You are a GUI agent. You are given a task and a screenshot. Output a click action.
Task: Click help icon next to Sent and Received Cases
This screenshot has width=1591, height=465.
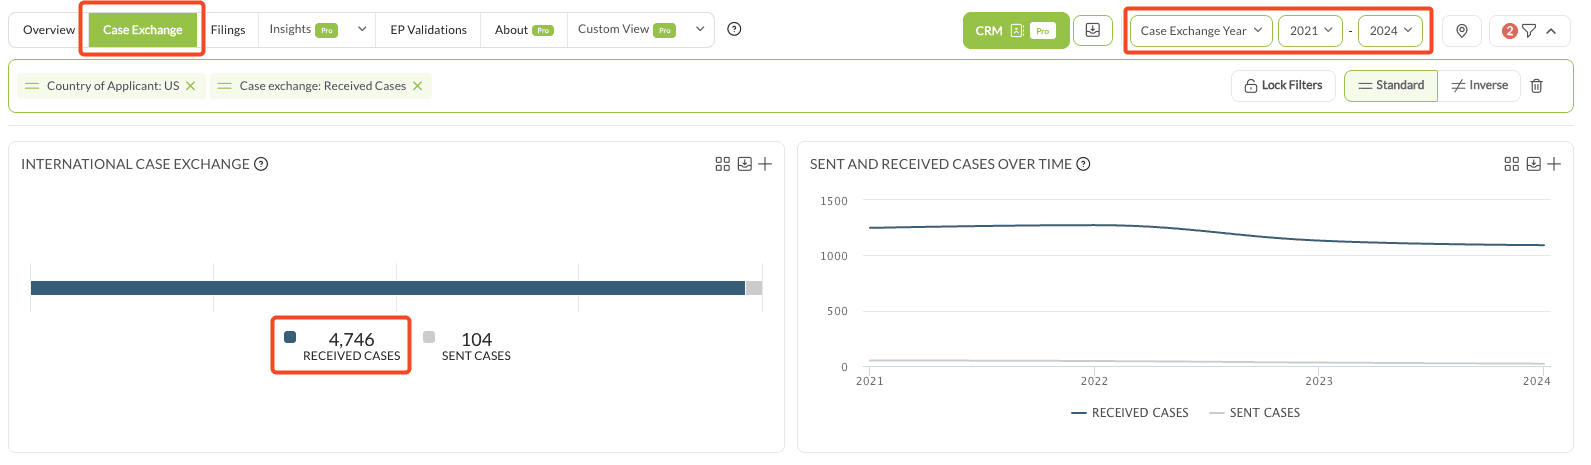pos(1083,164)
